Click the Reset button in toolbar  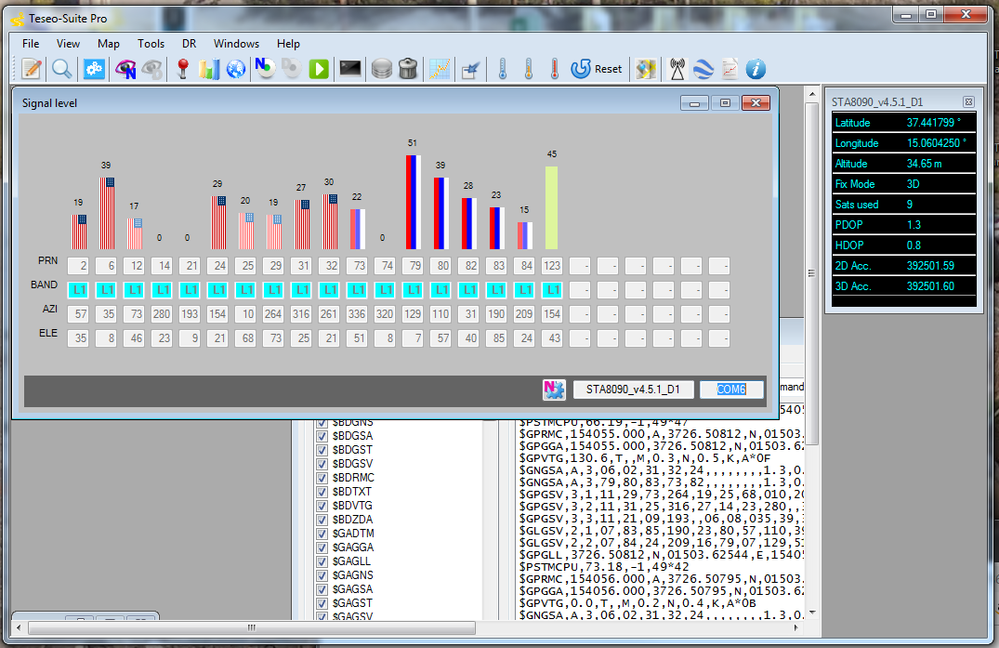tap(596, 69)
